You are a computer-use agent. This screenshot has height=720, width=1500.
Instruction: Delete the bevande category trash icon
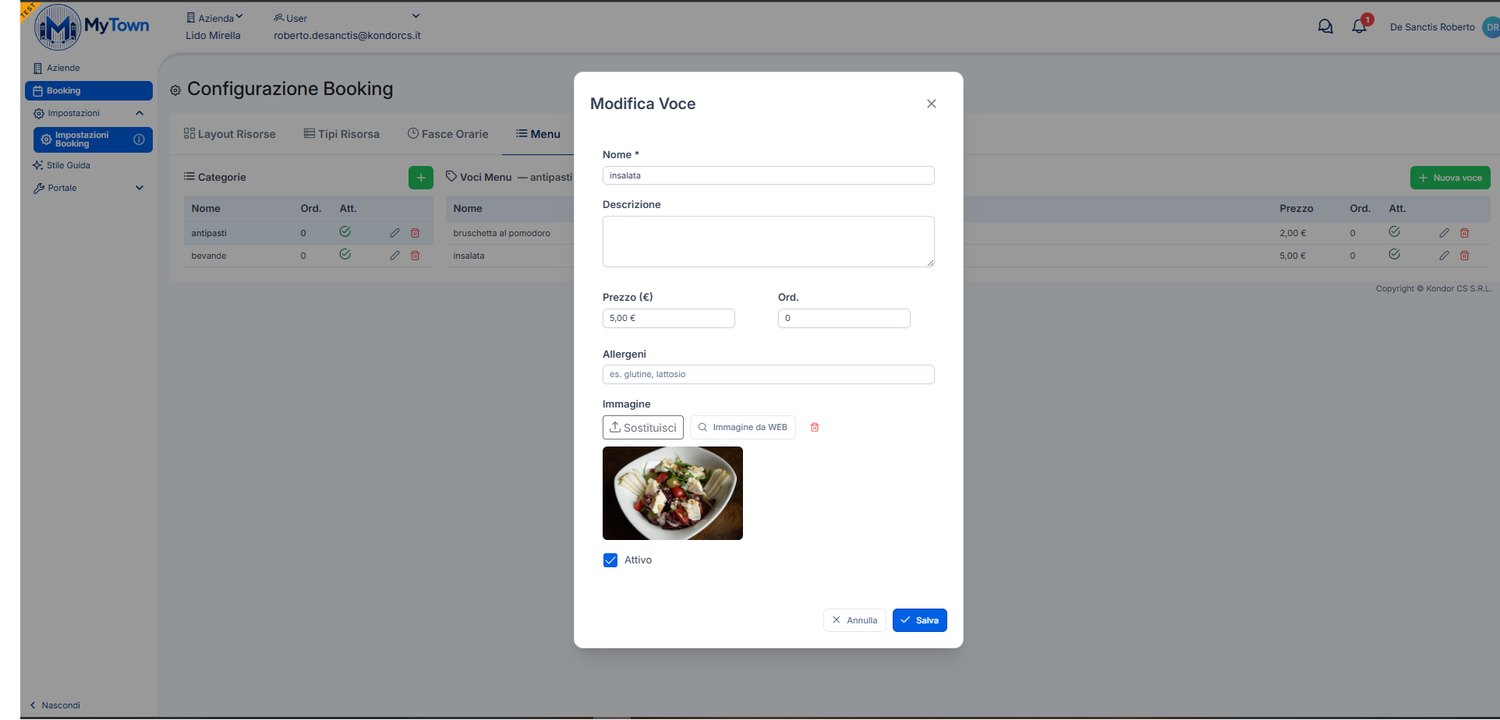[x=415, y=255]
